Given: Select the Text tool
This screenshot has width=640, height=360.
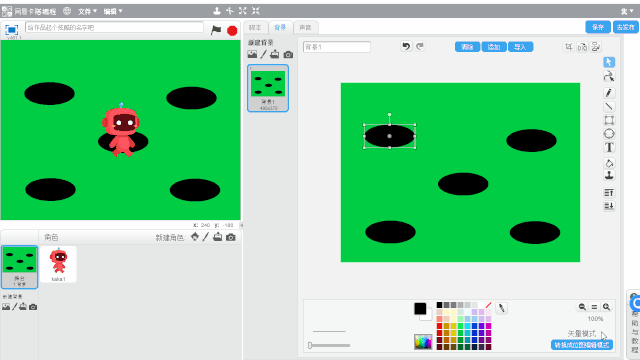Looking at the screenshot, I should pyautogui.click(x=609, y=147).
